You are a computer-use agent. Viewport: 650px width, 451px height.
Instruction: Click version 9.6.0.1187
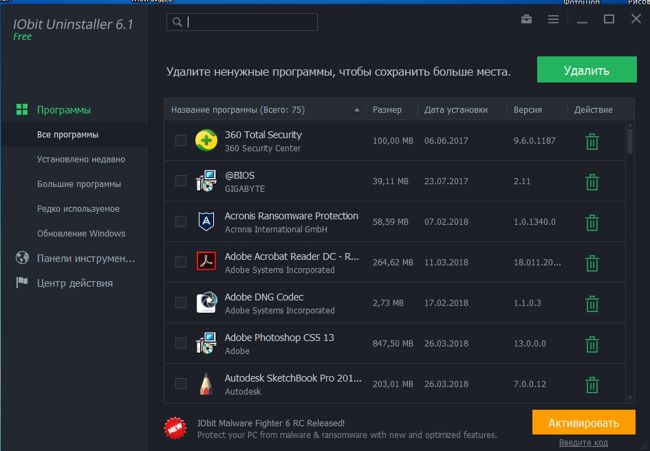click(534, 141)
